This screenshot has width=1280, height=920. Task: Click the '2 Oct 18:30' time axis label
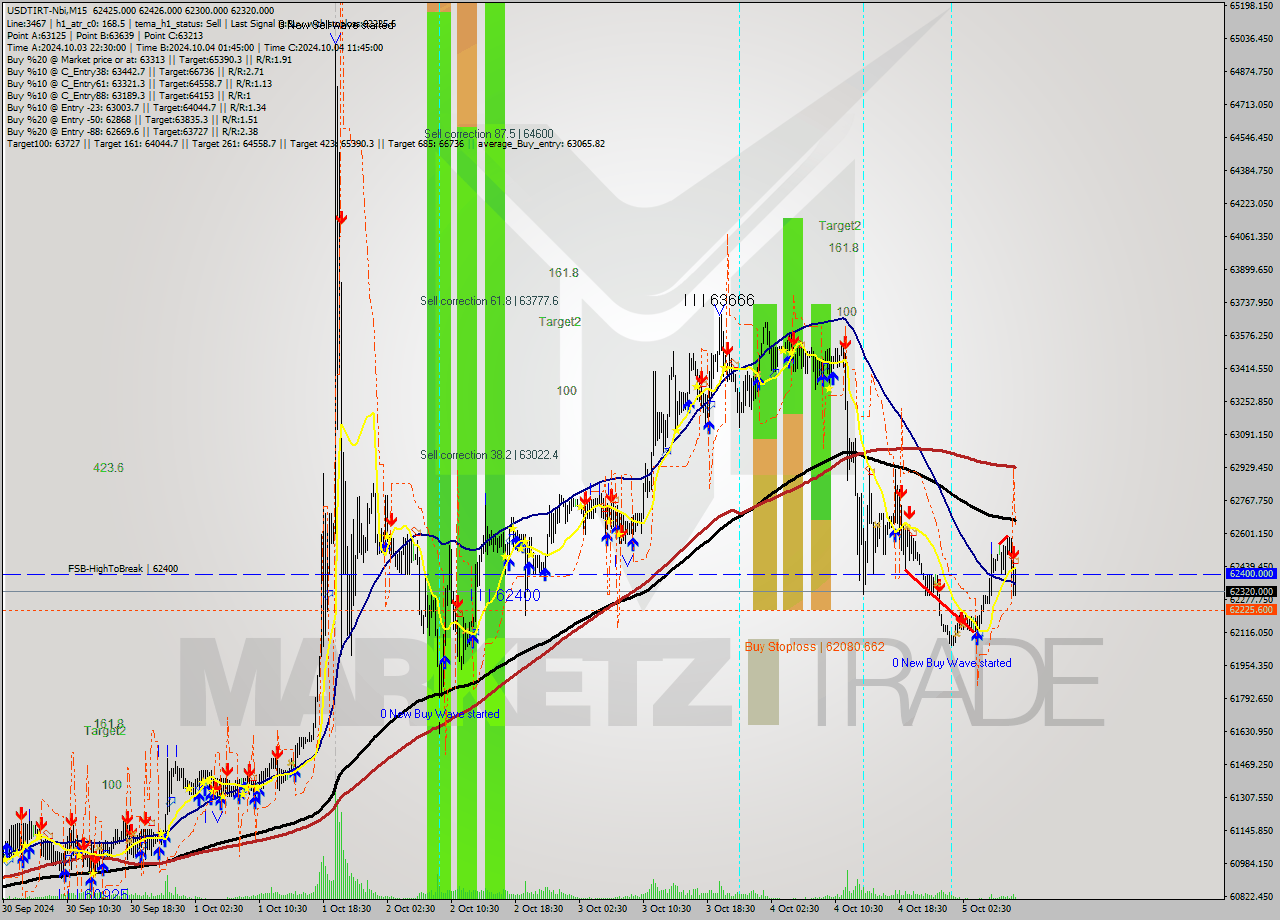pos(539,909)
